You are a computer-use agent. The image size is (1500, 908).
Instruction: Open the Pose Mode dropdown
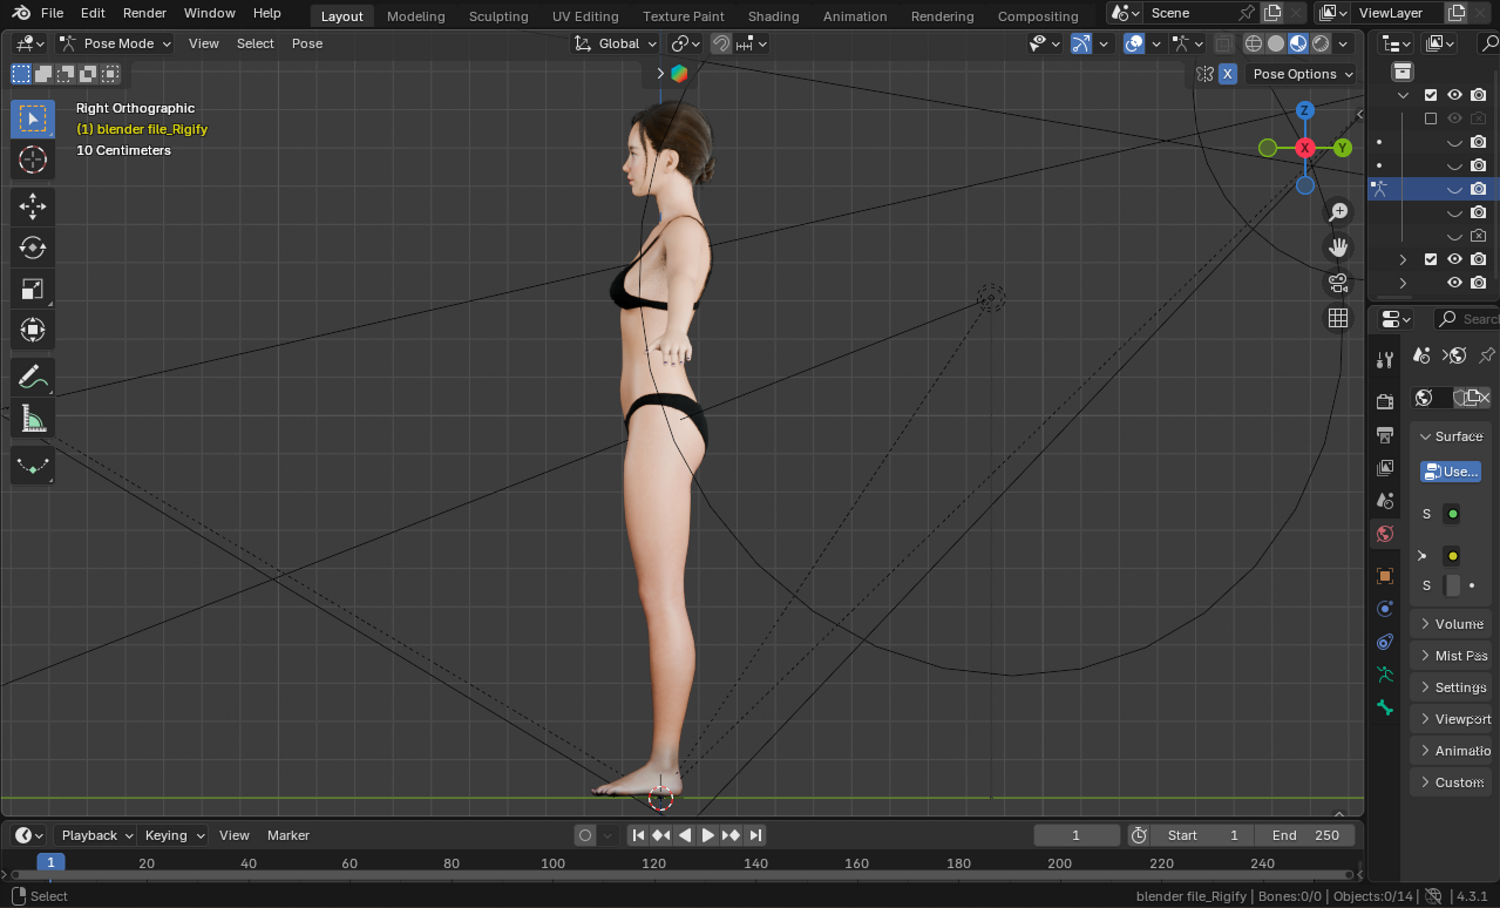tap(114, 44)
